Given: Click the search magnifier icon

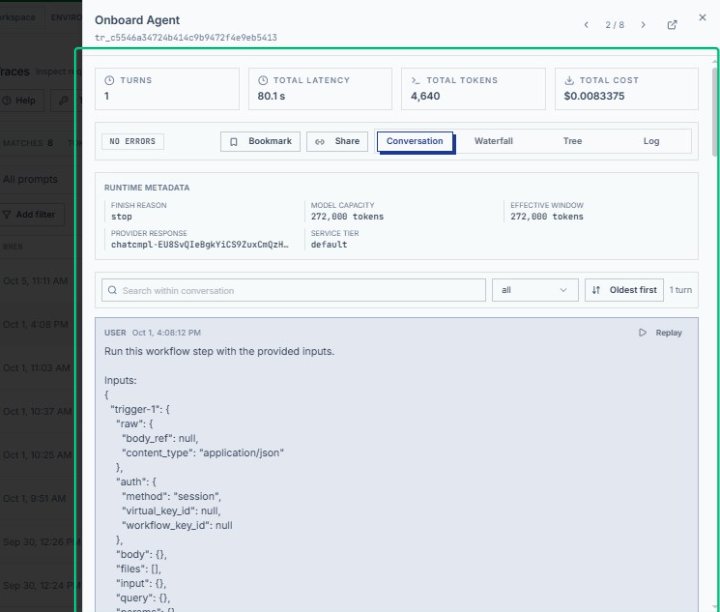Looking at the screenshot, I should [112, 290].
